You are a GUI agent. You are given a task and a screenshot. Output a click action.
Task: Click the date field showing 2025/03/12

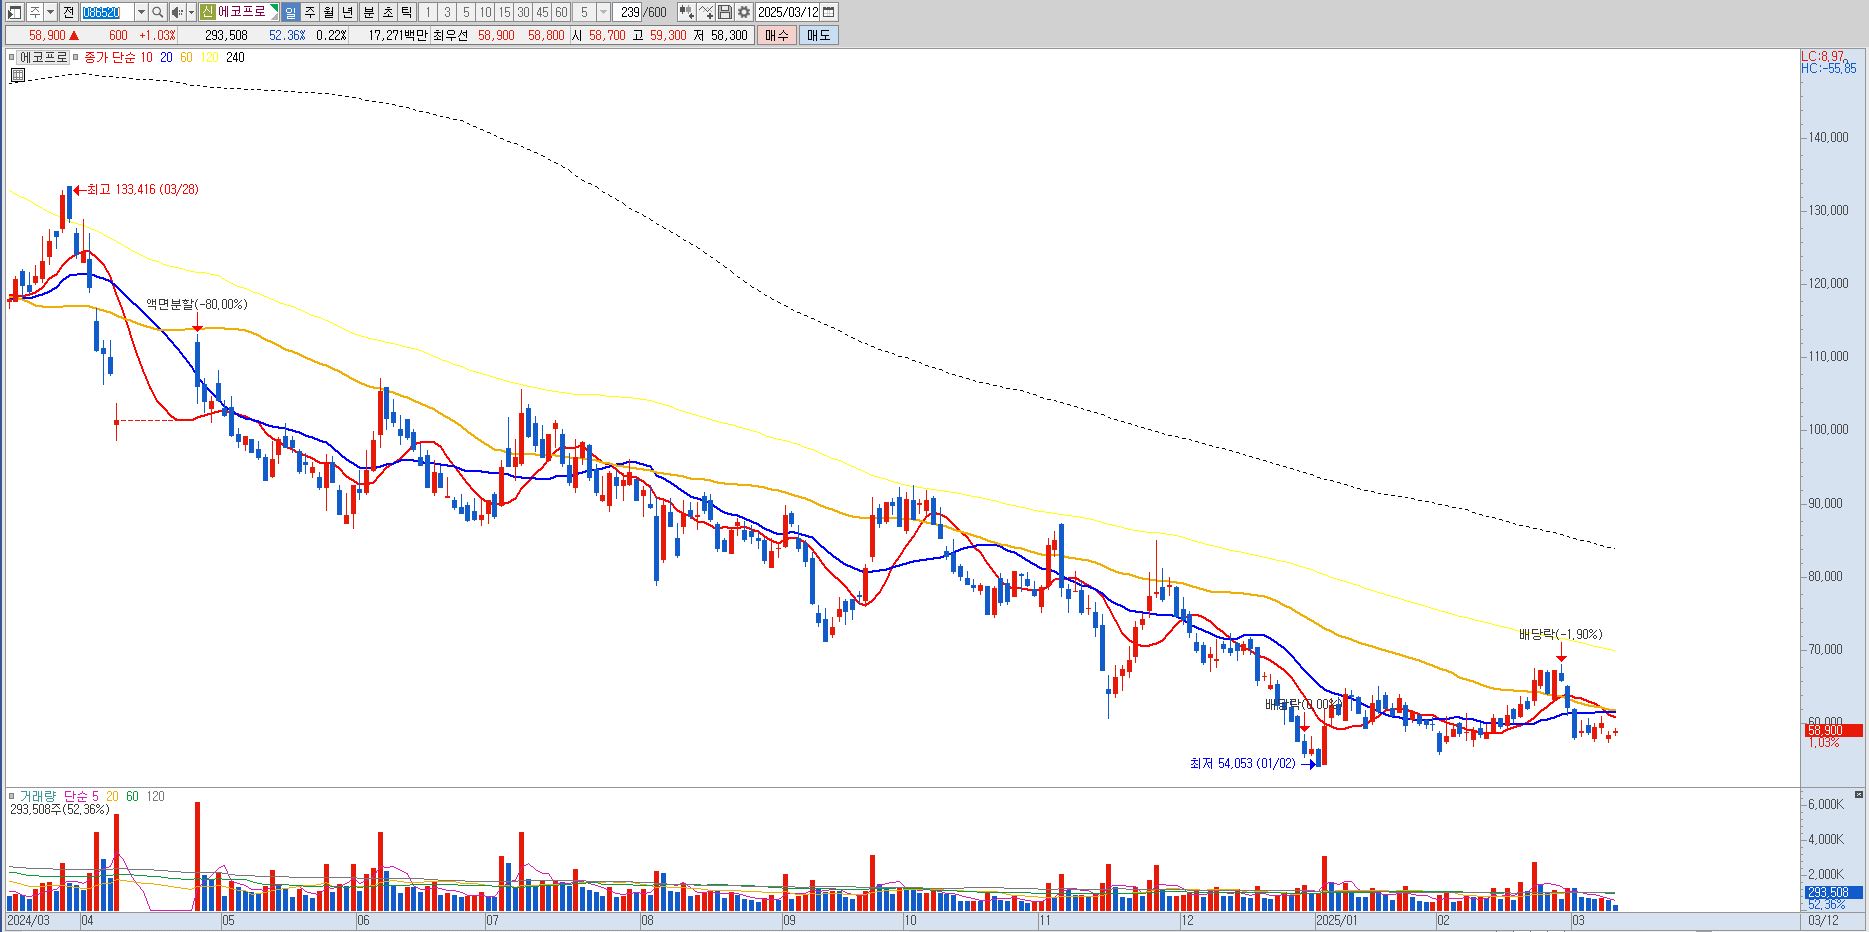pos(788,12)
